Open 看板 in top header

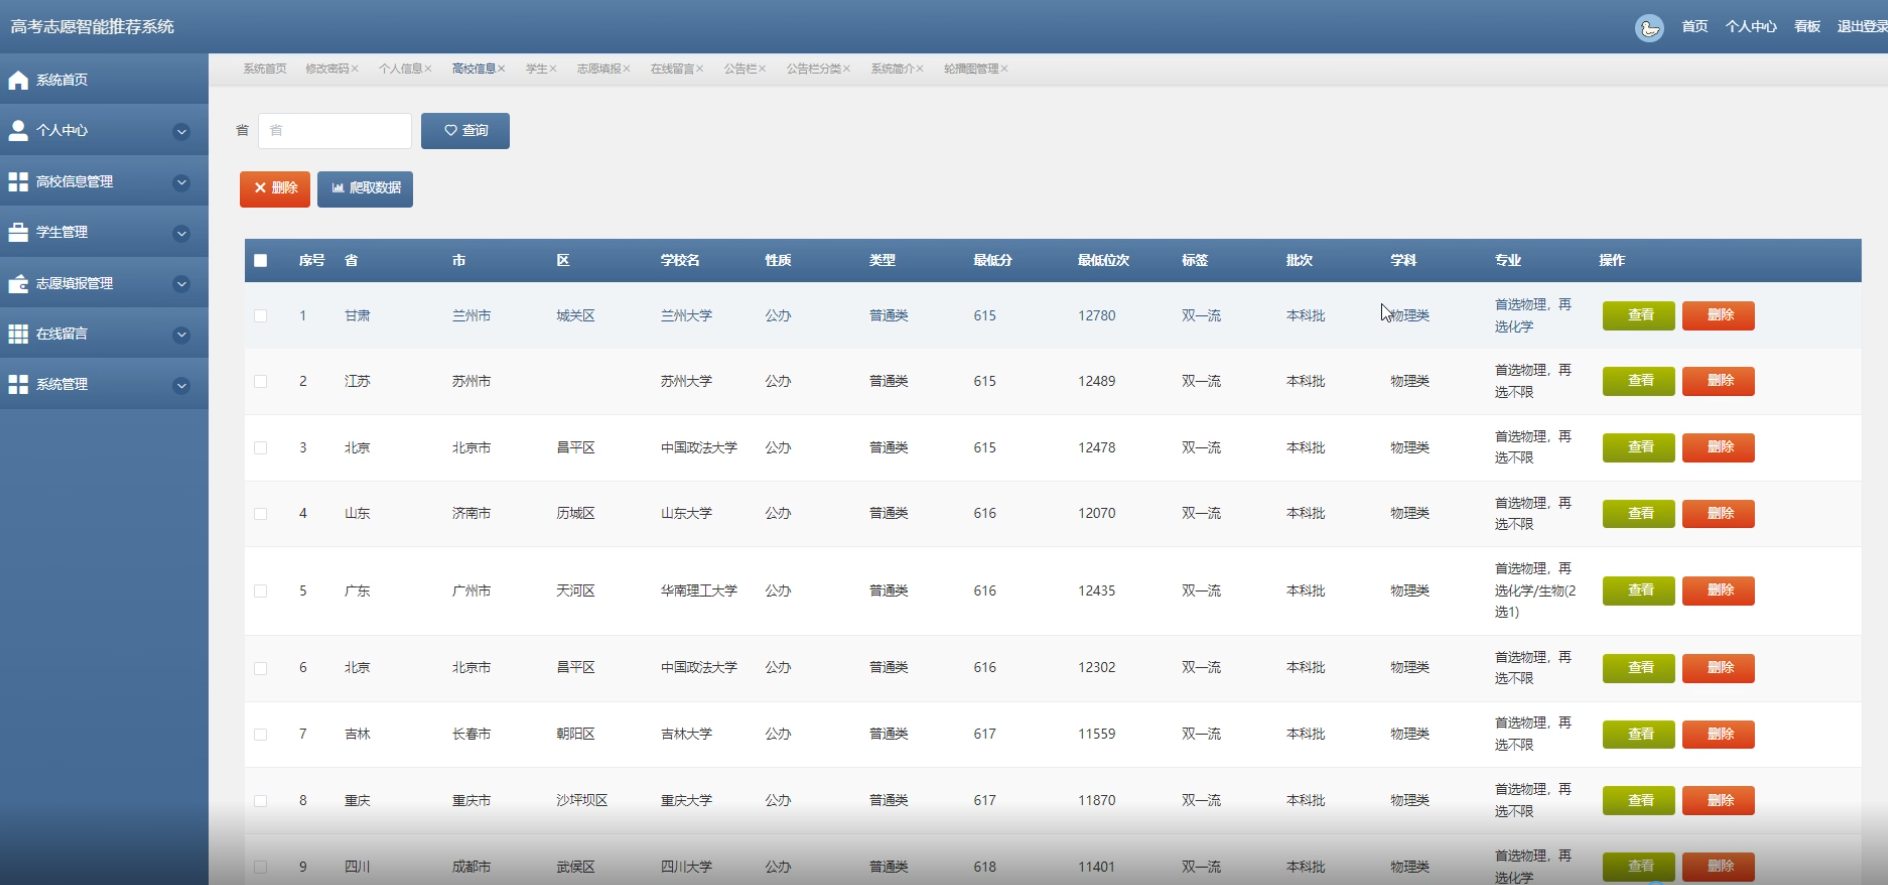pos(1807,27)
